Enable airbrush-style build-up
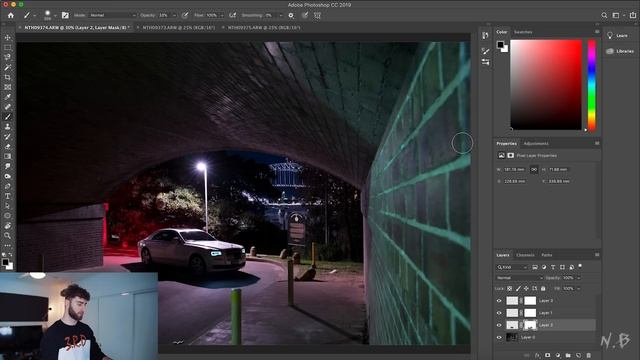The height and width of the screenshot is (360, 640). (x=232, y=15)
